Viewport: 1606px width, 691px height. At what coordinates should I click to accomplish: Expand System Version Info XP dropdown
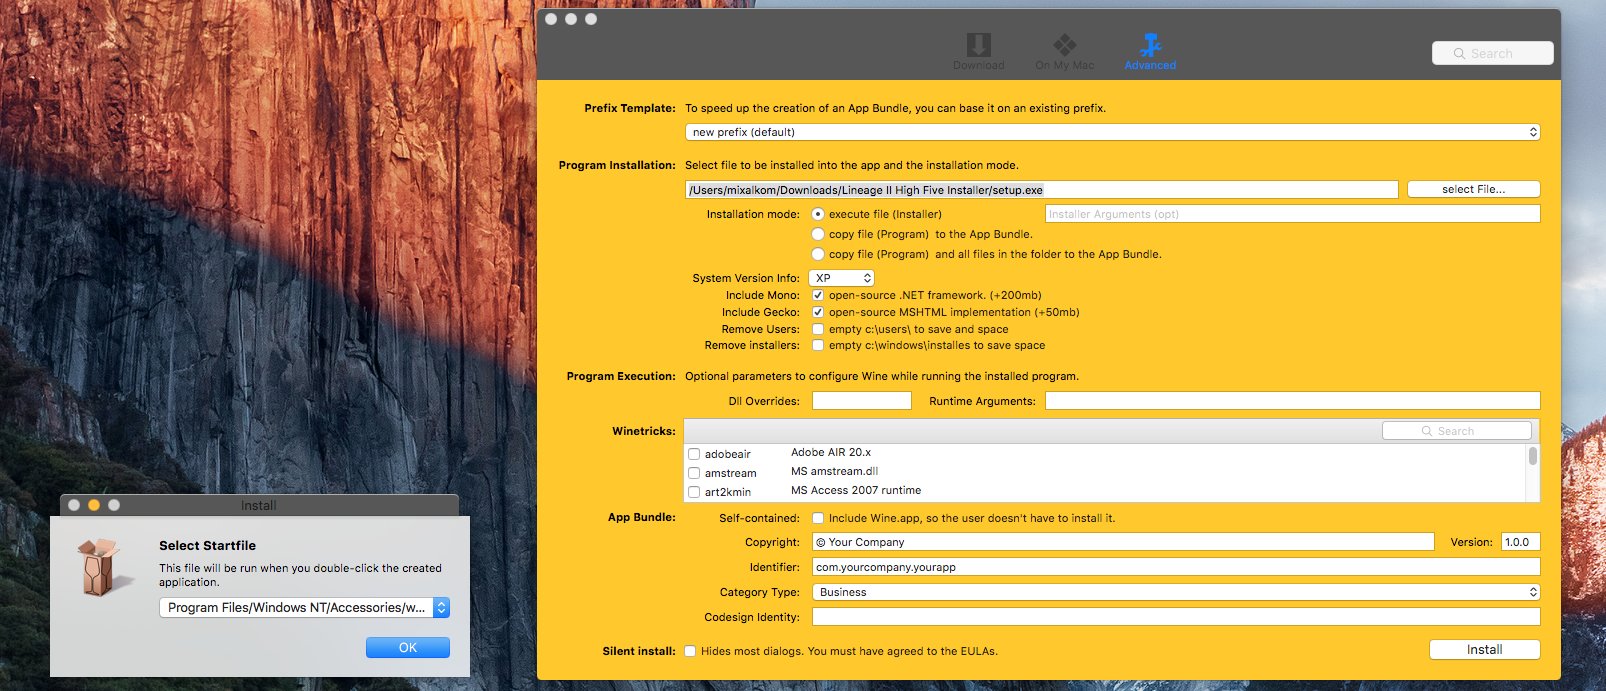tap(841, 278)
